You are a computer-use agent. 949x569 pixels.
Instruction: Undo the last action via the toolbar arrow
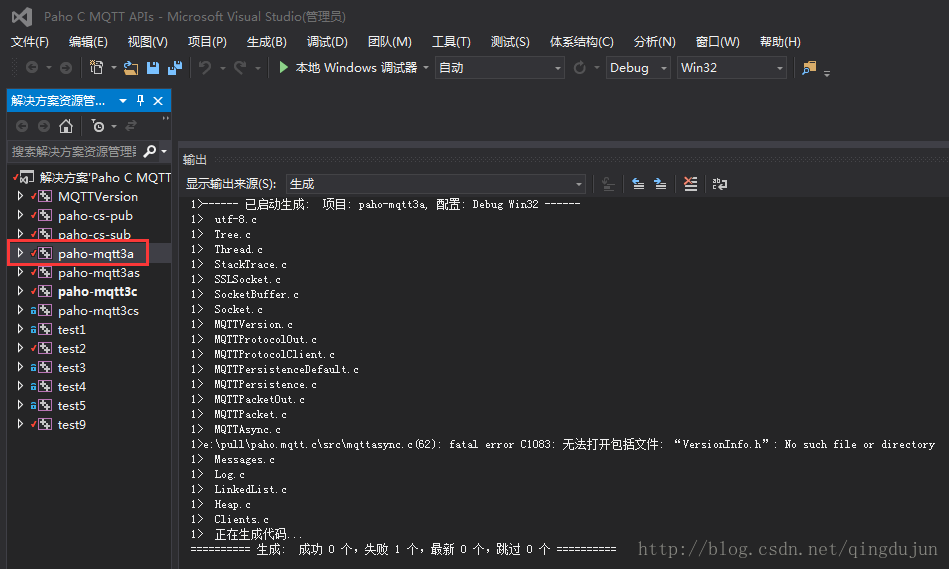205,68
